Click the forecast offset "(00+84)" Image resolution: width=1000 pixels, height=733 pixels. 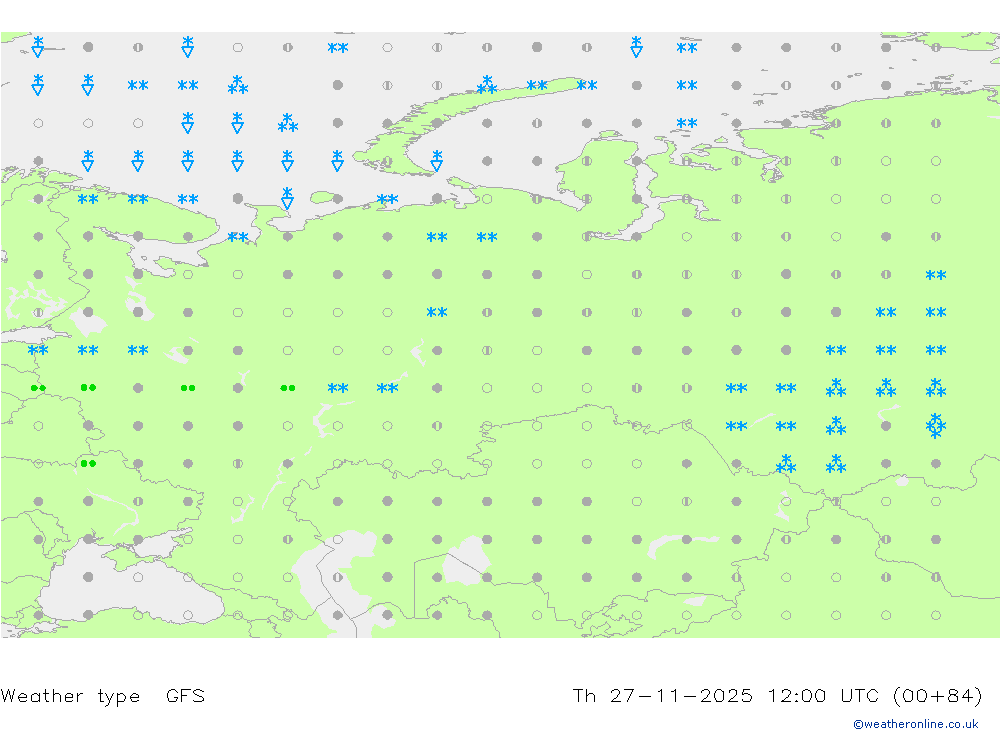938,695
